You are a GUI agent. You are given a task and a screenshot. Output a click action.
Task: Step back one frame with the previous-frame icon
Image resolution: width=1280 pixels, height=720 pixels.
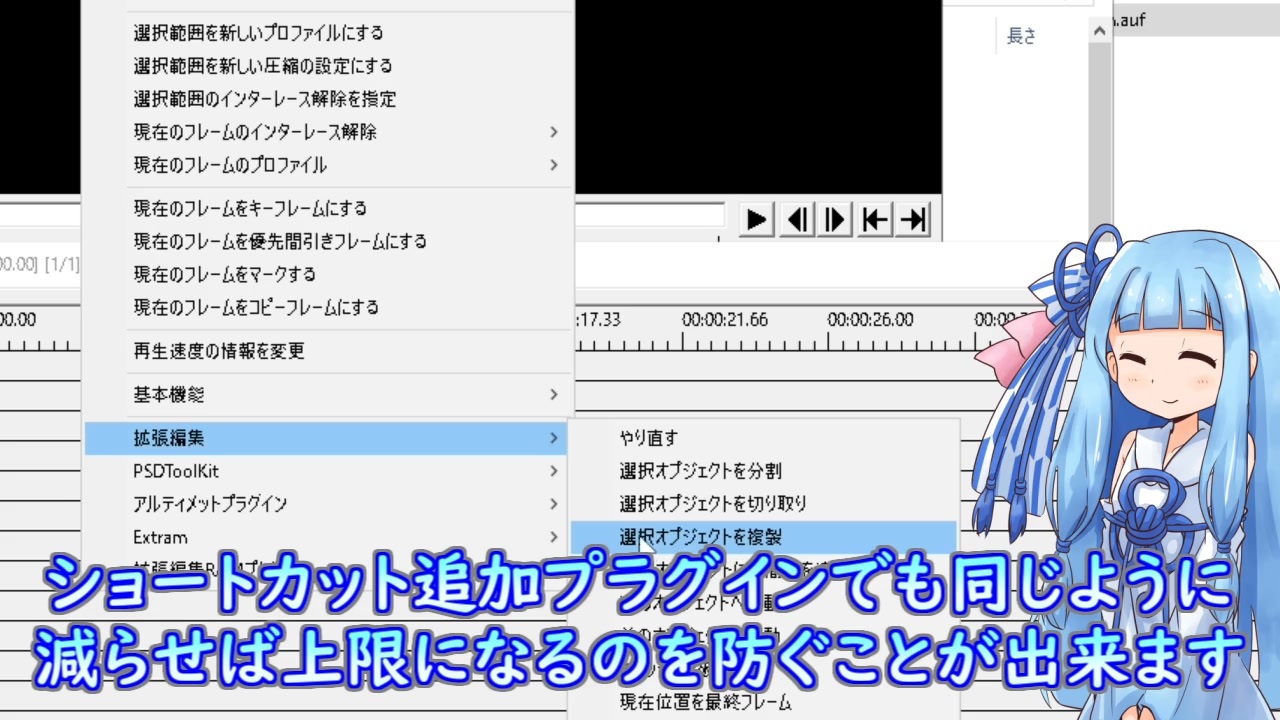pyautogui.click(x=797, y=219)
